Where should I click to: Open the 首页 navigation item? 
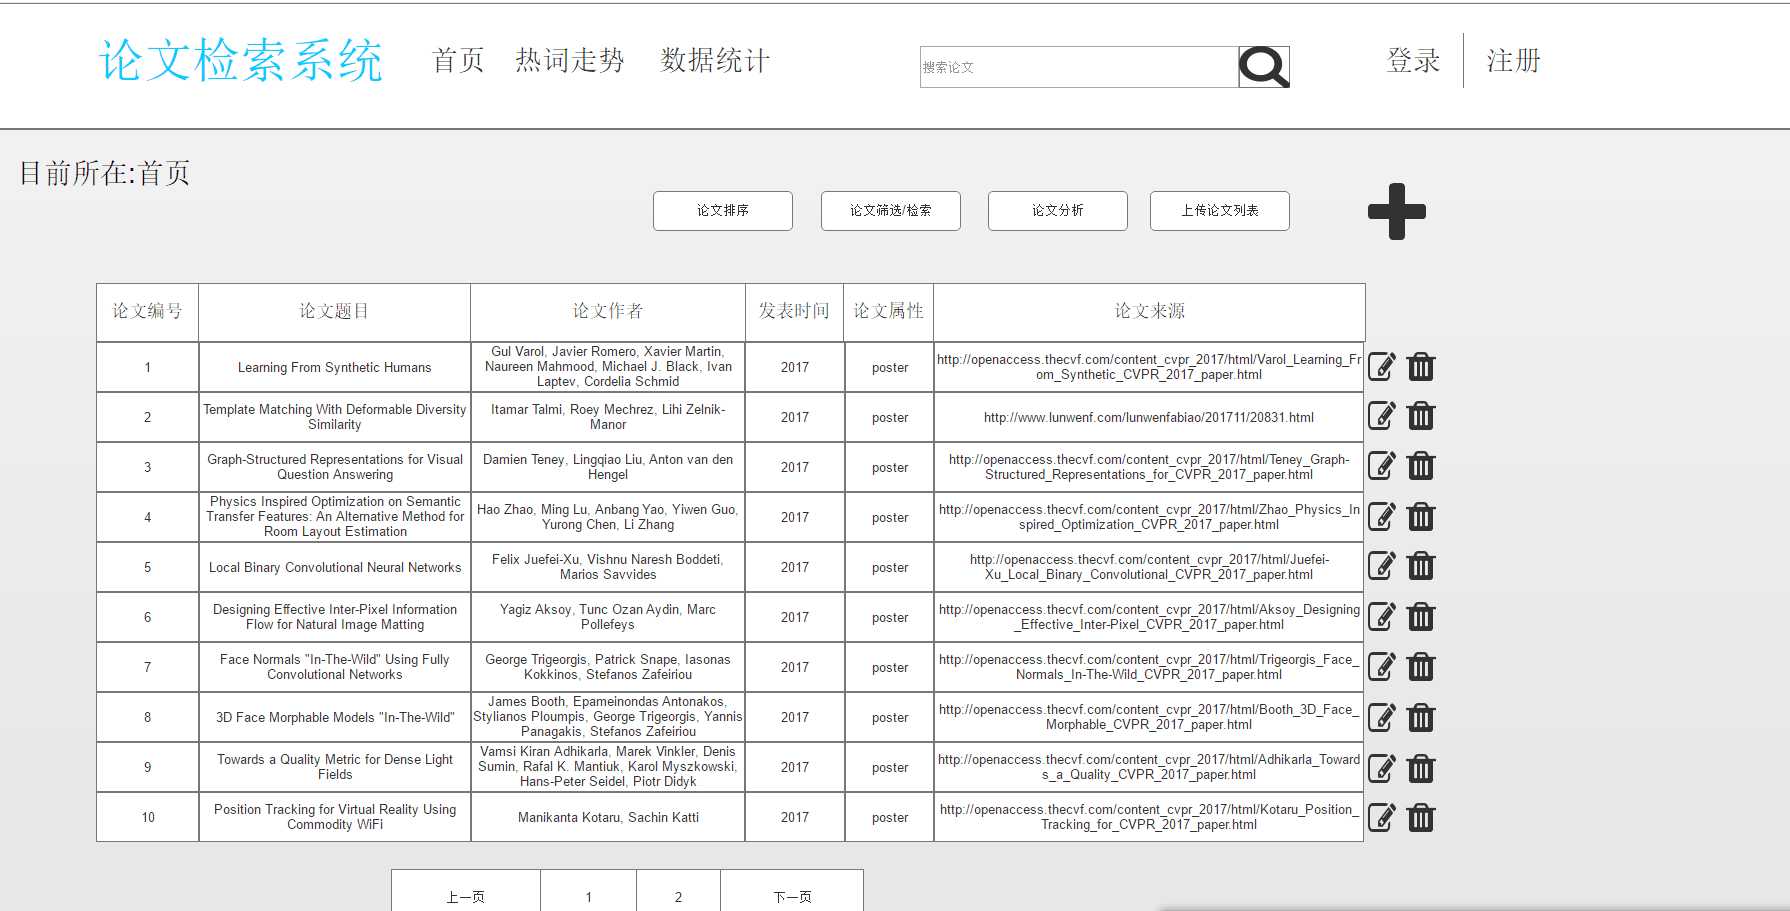[458, 61]
